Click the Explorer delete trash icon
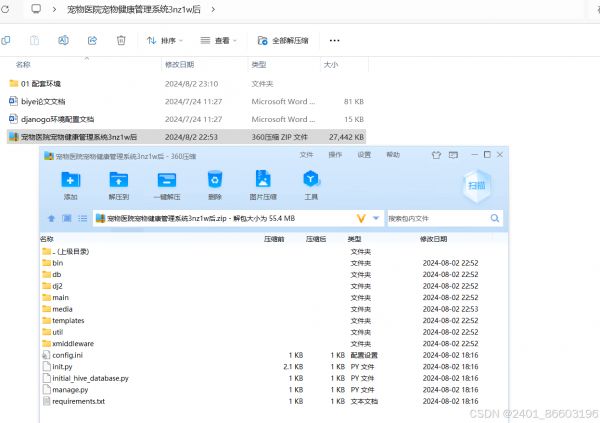Image resolution: width=600 pixels, height=423 pixels. point(121,40)
